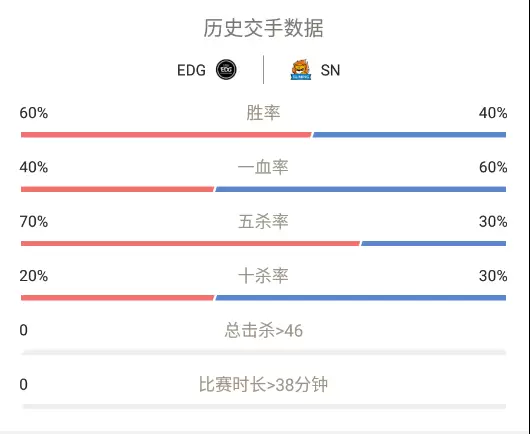The image size is (530, 434).
Task: Click the 历史交手数据 heading
Action: (x=263, y=28)
